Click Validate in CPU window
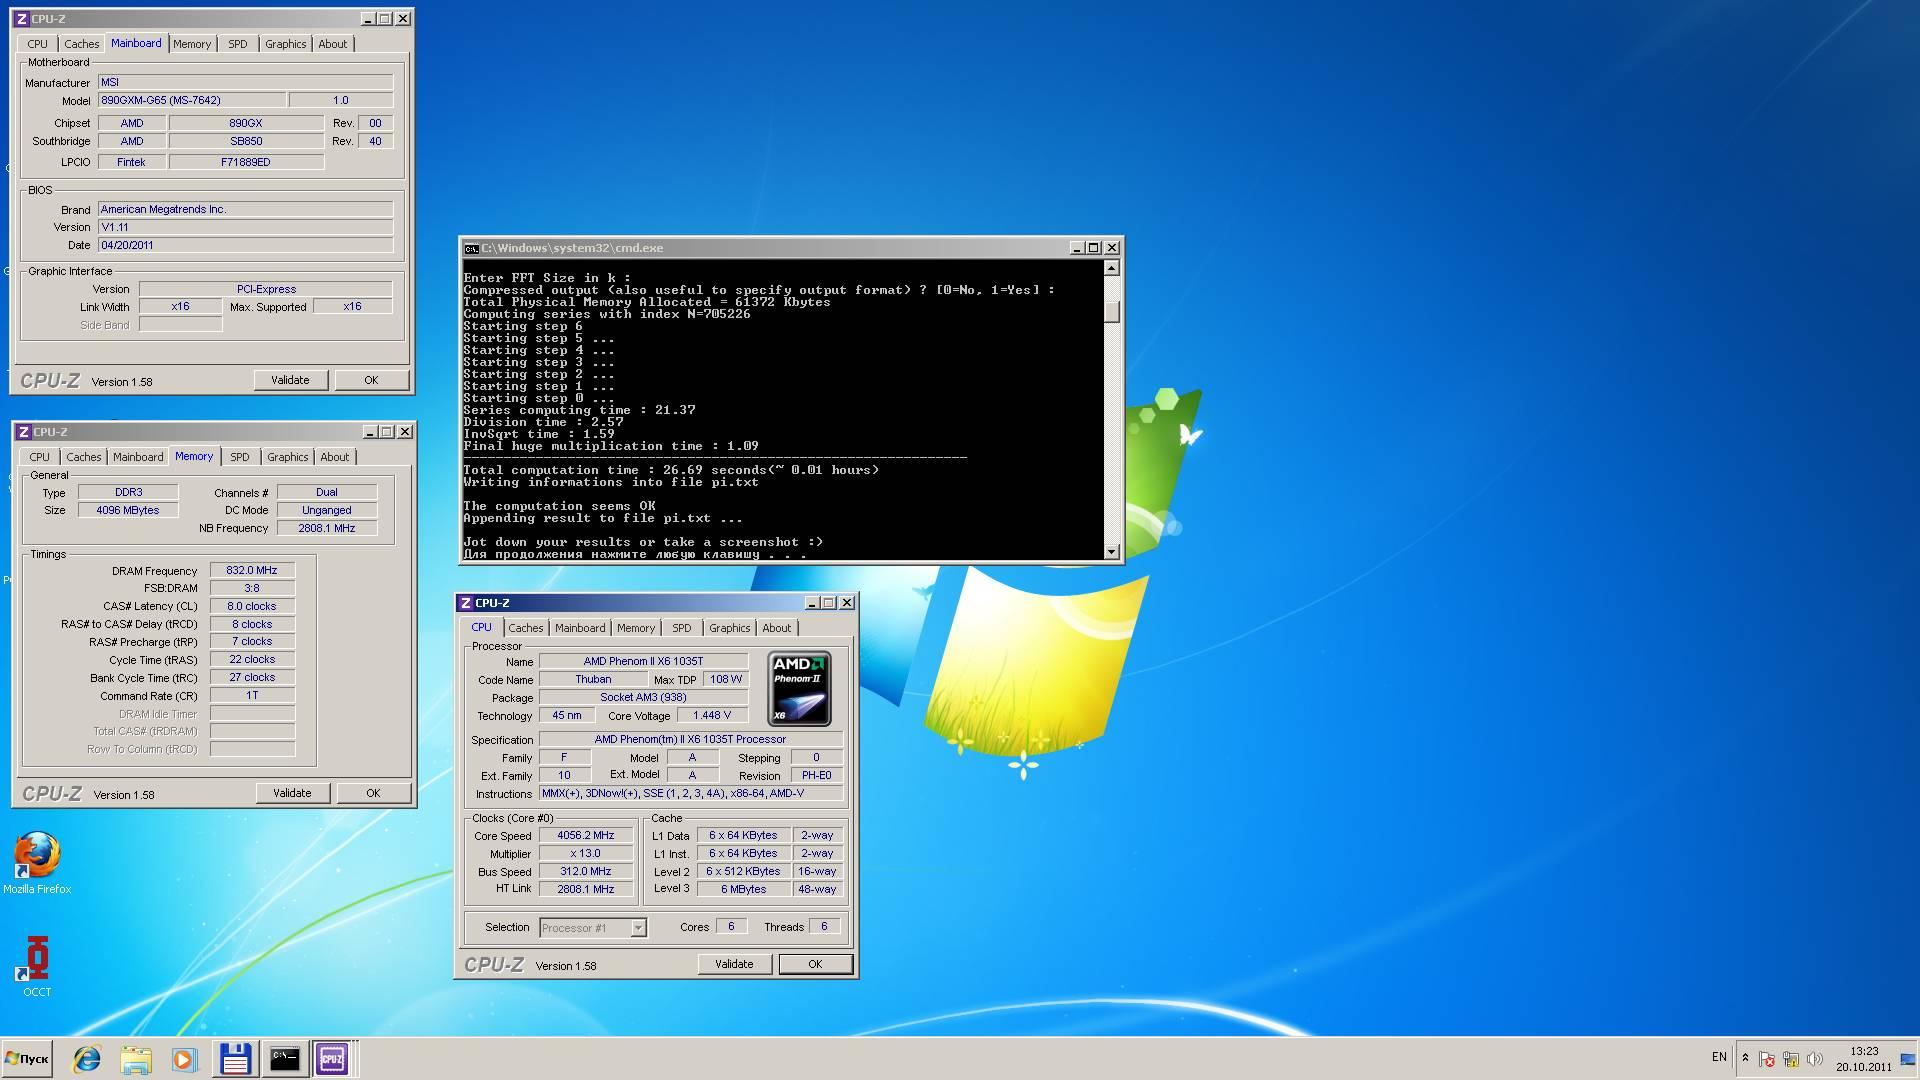This screenshot has width=1920, height=1080. pyautogui.click(x=734, y=964)
